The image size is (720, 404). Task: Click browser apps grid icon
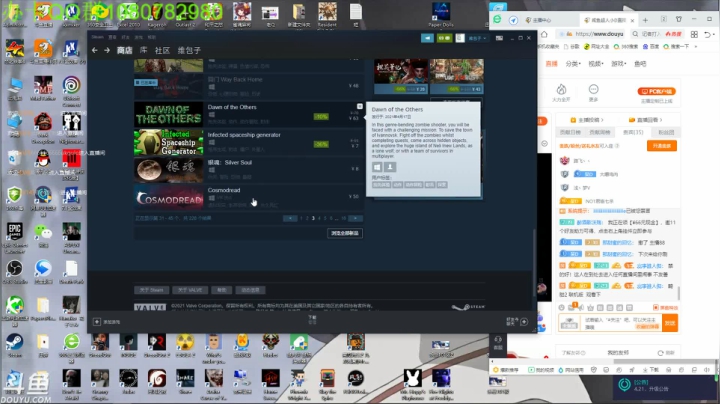(694, 34)
